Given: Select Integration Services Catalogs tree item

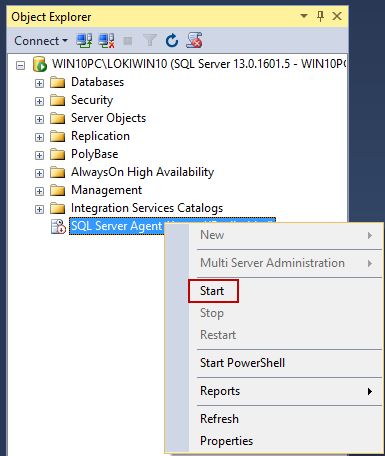Looking at the screenshot, I should (x=147, y=208).
